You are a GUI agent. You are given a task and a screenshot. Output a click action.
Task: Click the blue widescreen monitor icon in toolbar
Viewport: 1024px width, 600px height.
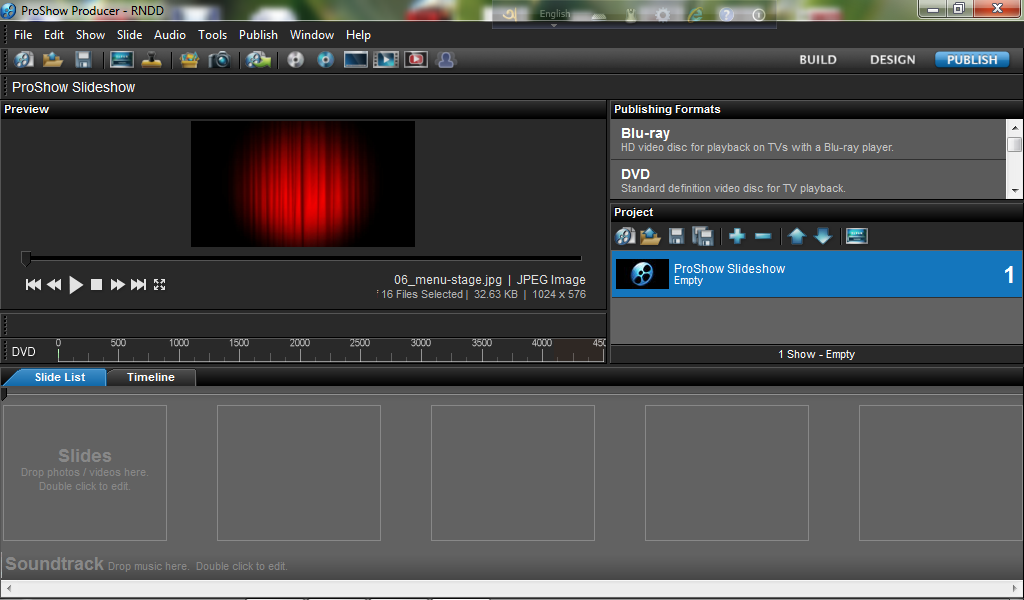(355, 60)
